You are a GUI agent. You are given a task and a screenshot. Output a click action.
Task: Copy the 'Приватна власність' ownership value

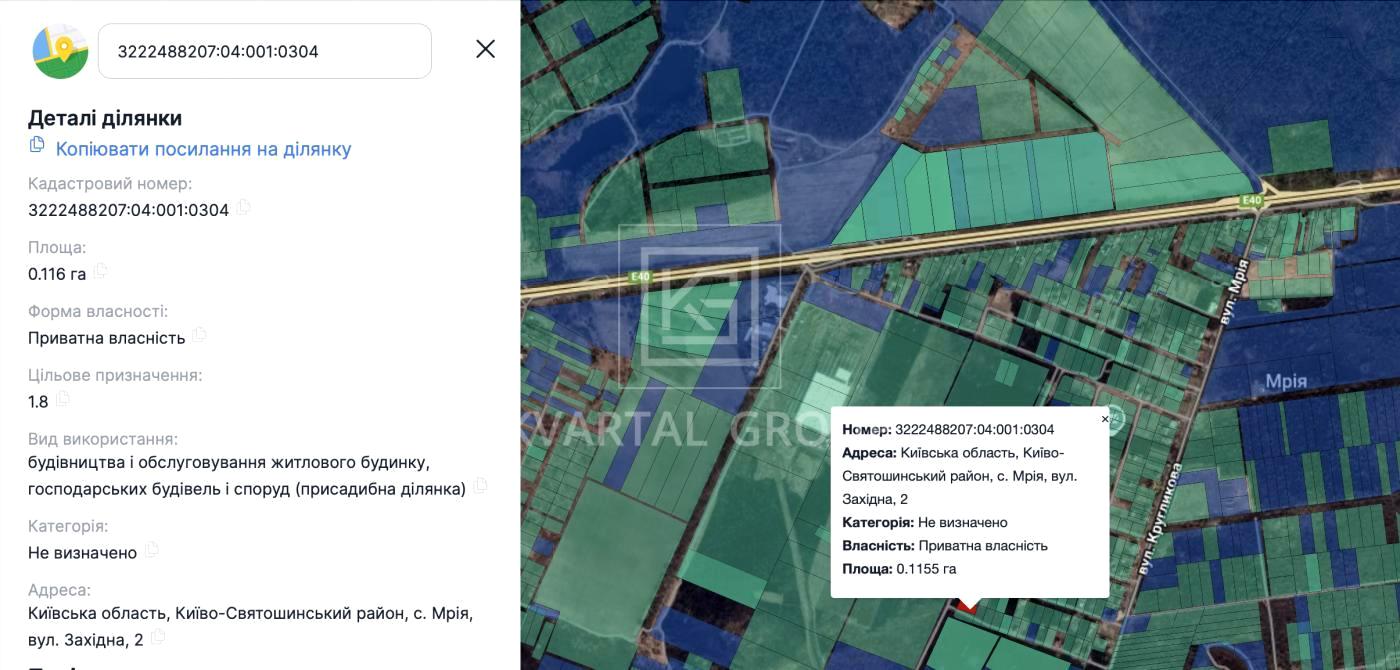click(x=200, y=335)
